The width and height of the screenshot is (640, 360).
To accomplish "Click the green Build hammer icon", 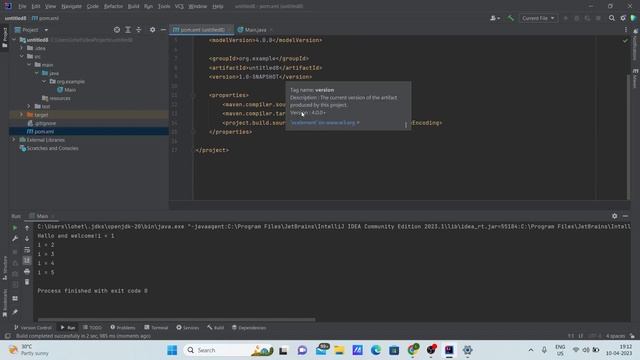I will (510, 18).
